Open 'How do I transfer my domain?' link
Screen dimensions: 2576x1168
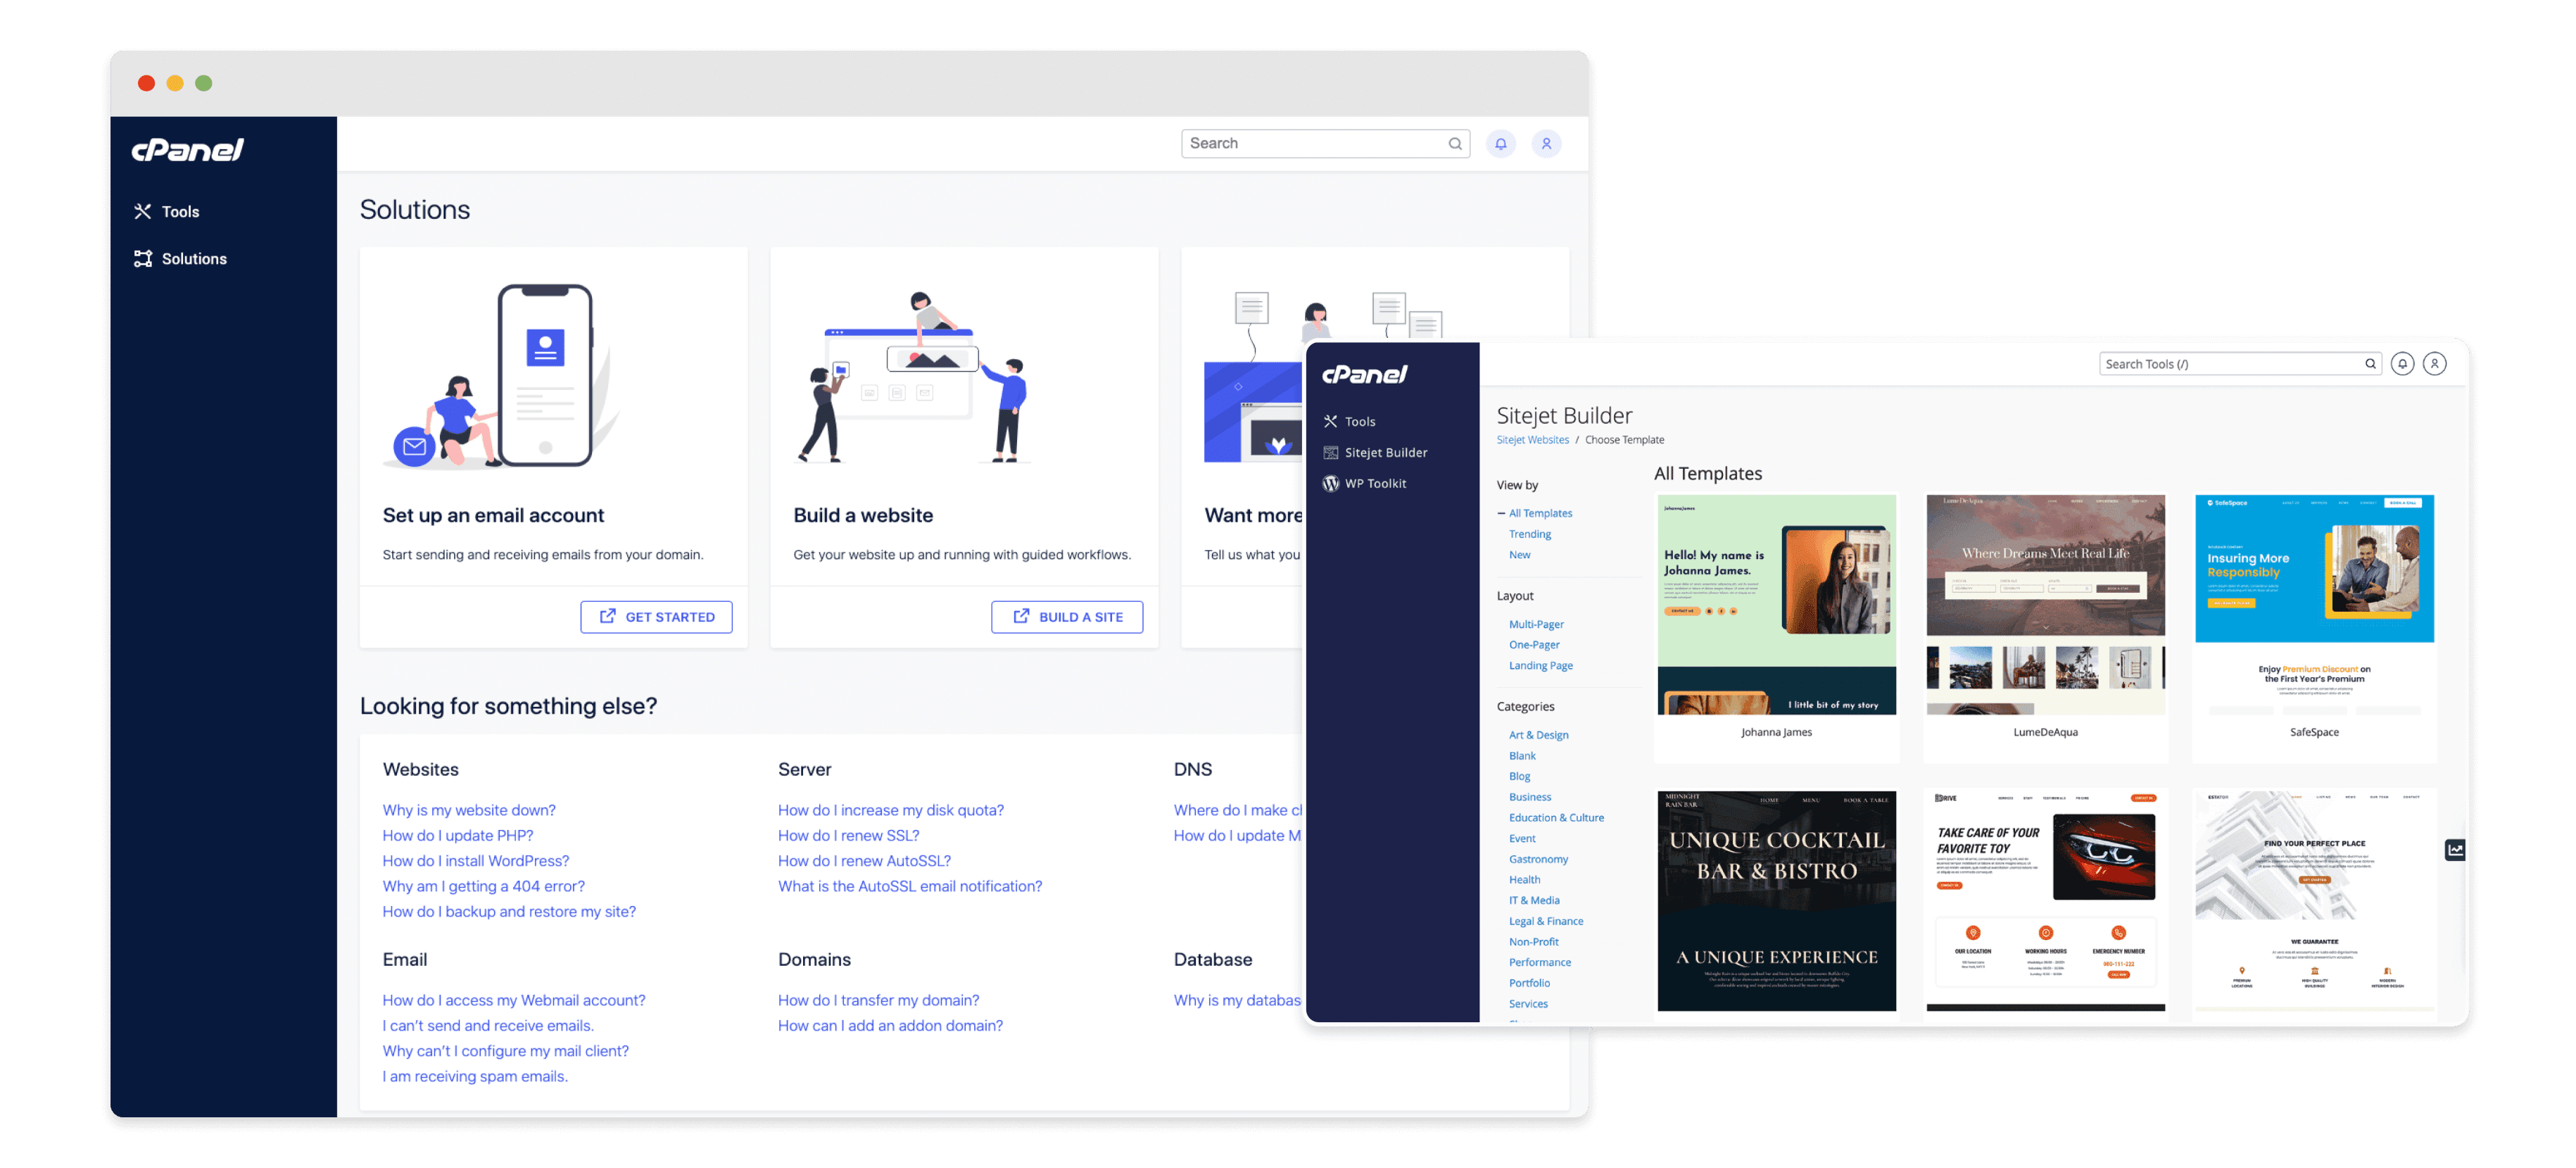[879, 1000]
